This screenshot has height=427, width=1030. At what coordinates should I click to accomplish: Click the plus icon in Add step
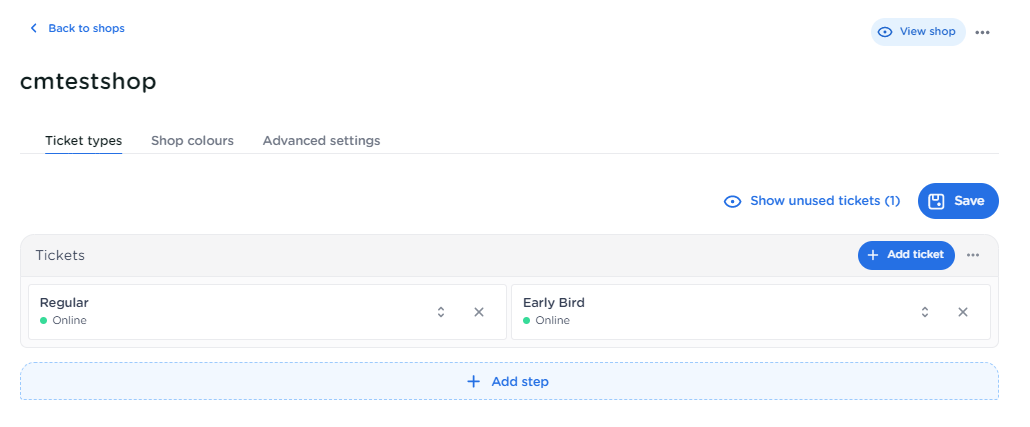click(x=474, y=382)
